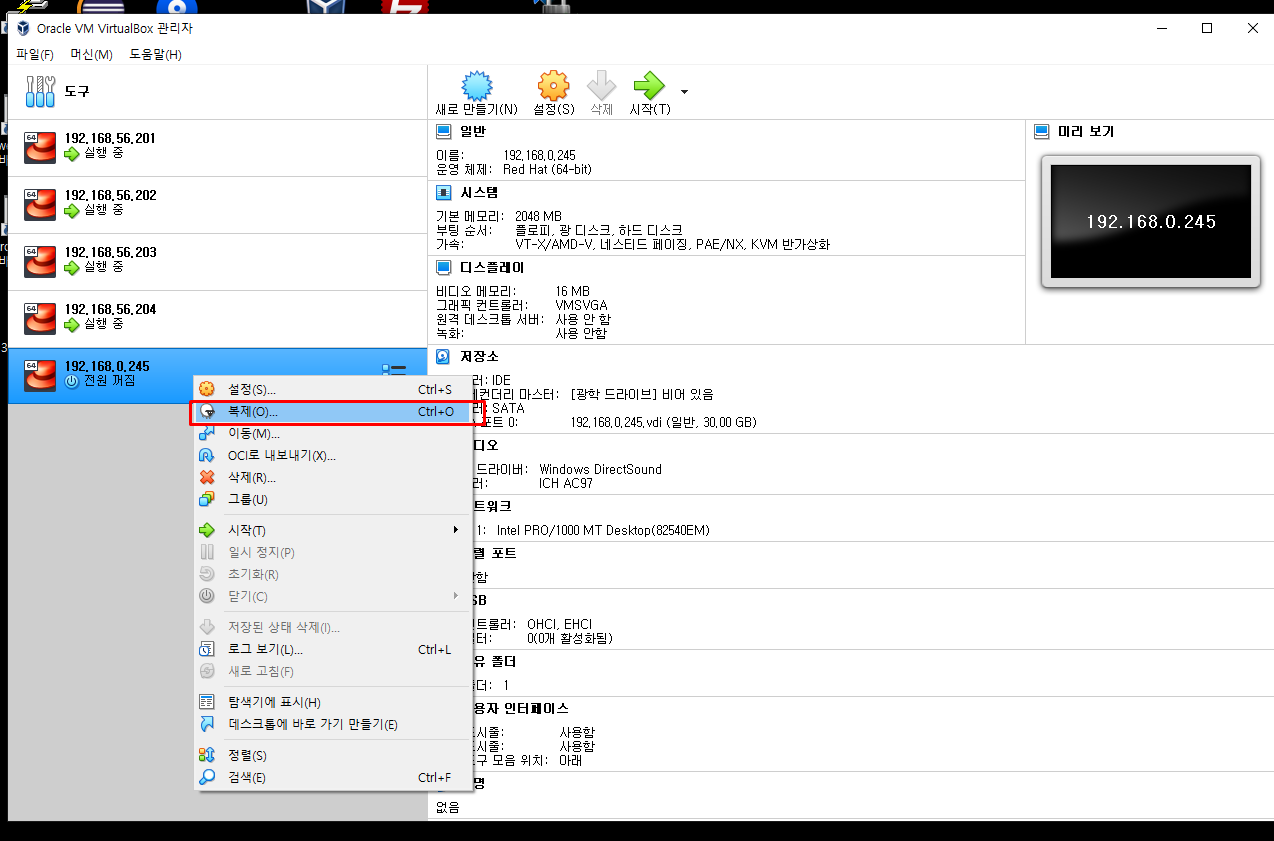Image resolution: width=1274 pixels, height=841 pixels.
Task: Choose 검색(E) in the context menu
Action: tap(333, 777)
